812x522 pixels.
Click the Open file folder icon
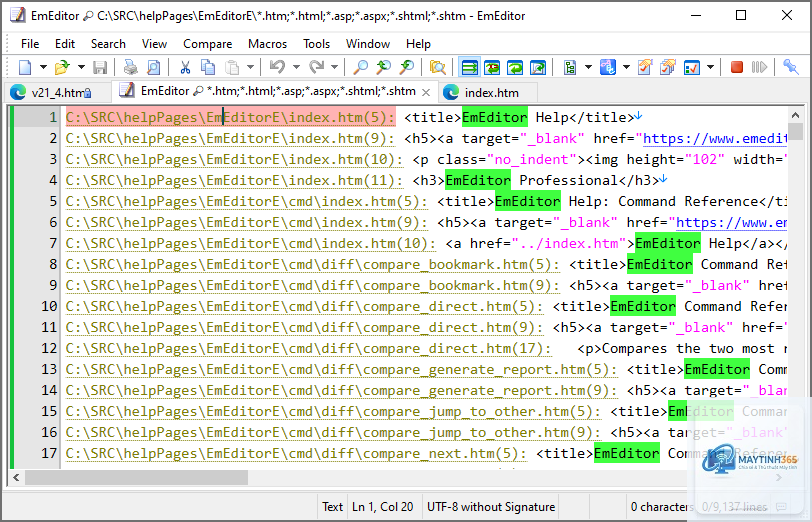click(x=62, y=67)
